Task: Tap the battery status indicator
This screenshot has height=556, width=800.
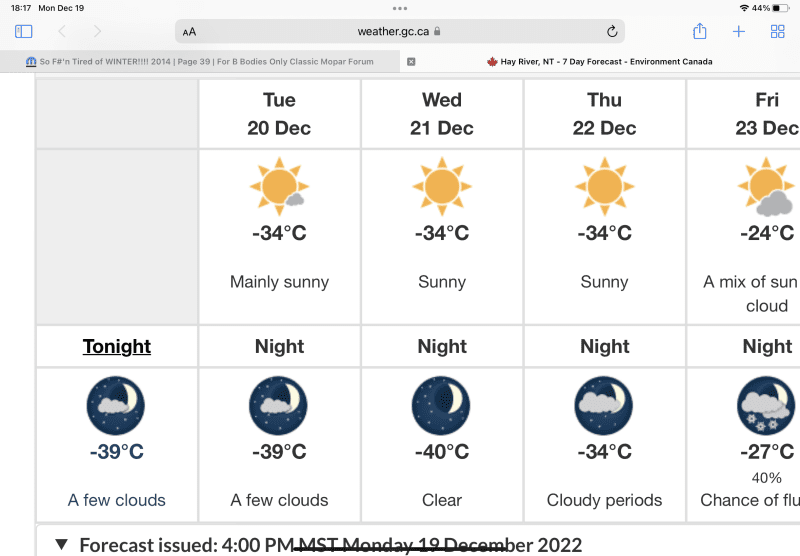Action: (x=780, y=8)
